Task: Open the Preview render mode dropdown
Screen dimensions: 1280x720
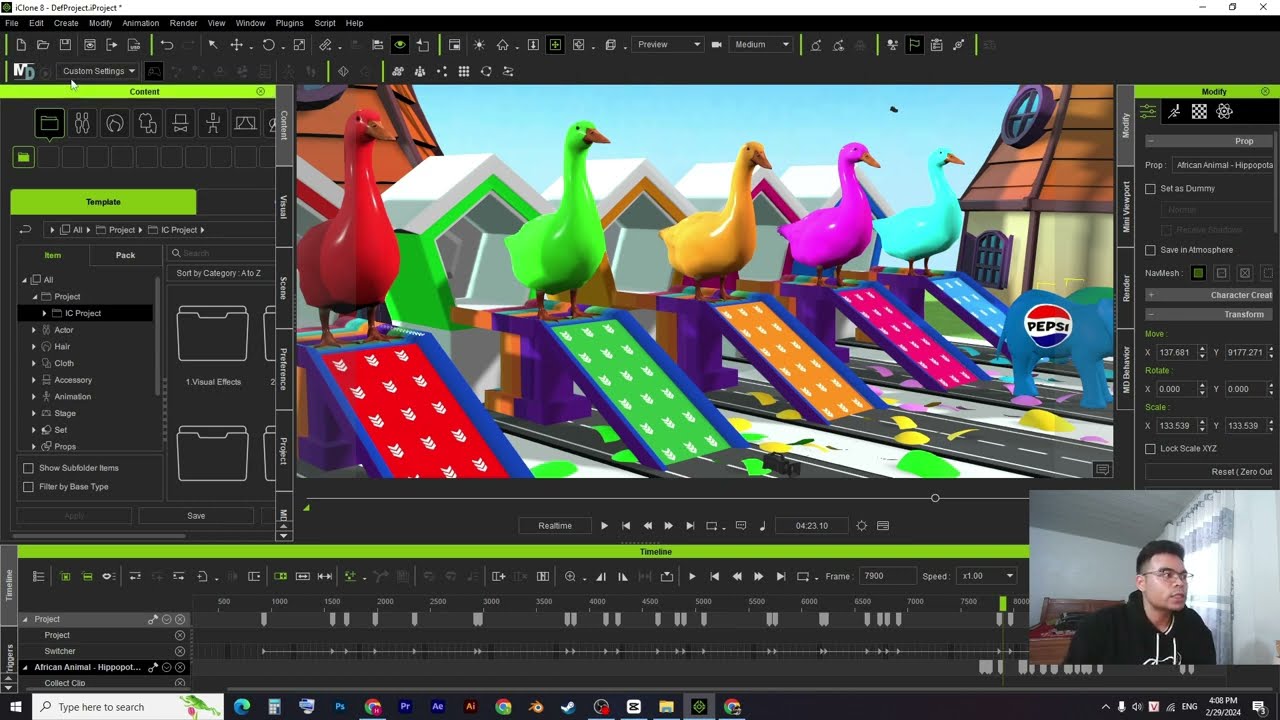Action: pos(668,44)
